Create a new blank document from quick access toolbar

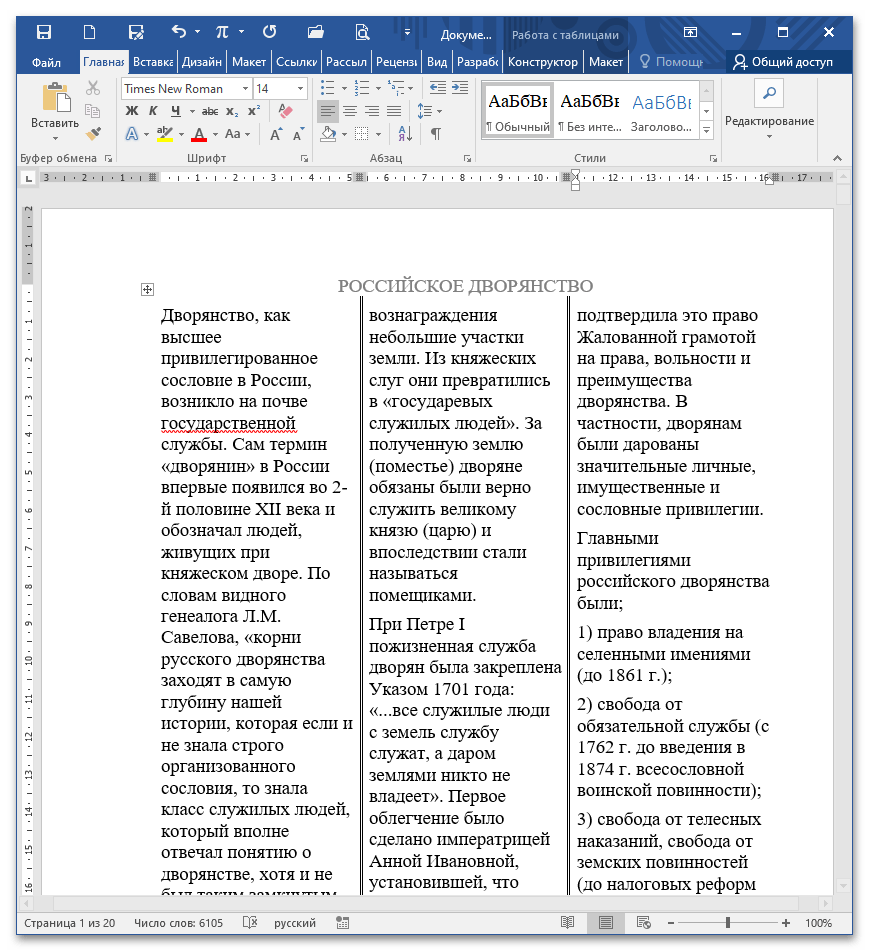[x=89, y=32]
